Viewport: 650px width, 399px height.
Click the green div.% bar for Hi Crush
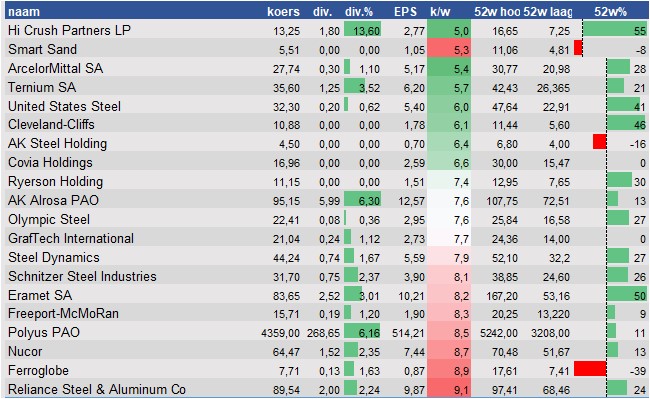(x=362, y=29)
